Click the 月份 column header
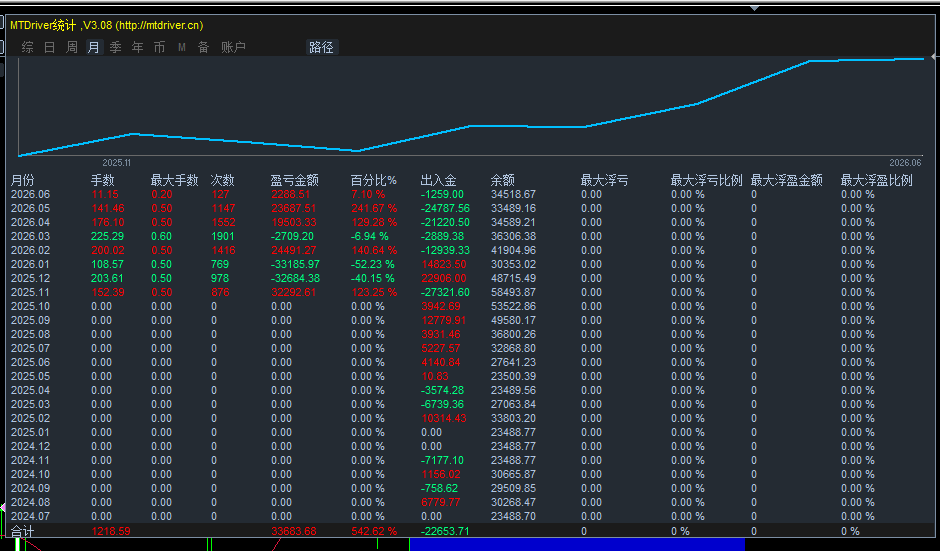940x551 pixels. click(x=23, y=180)
